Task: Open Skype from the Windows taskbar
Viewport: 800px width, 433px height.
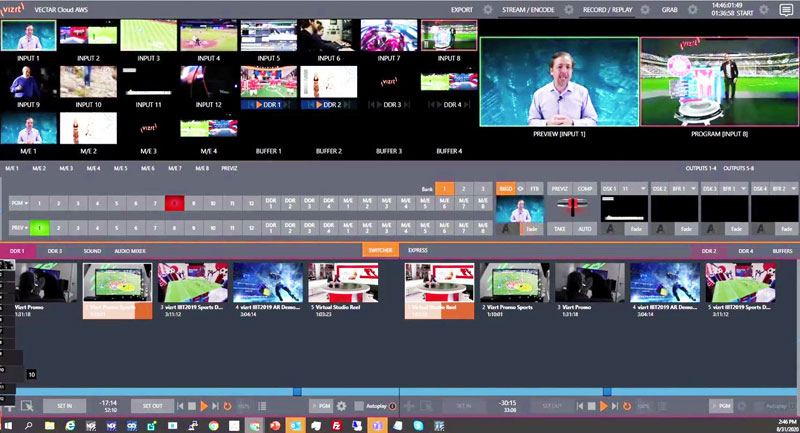Action: [x=418, y=425]
